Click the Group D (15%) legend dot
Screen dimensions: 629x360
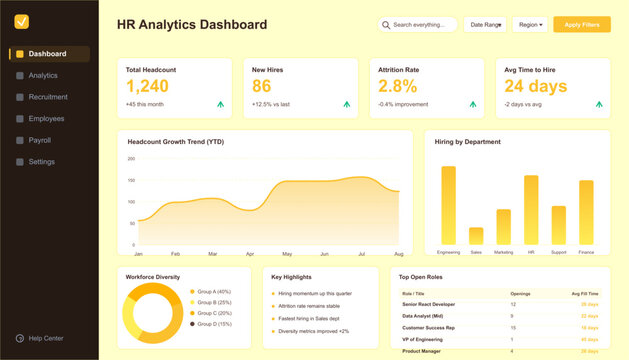[192, 324]
